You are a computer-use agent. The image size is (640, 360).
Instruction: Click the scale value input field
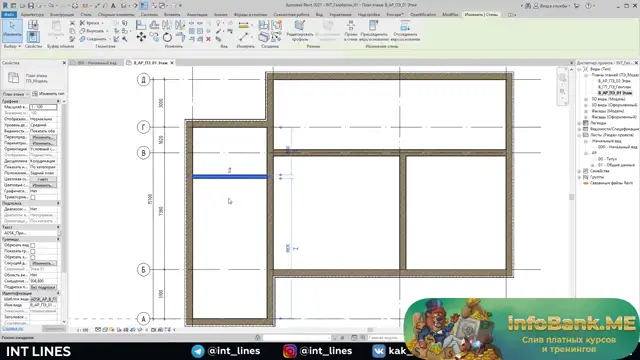(43, 107)
